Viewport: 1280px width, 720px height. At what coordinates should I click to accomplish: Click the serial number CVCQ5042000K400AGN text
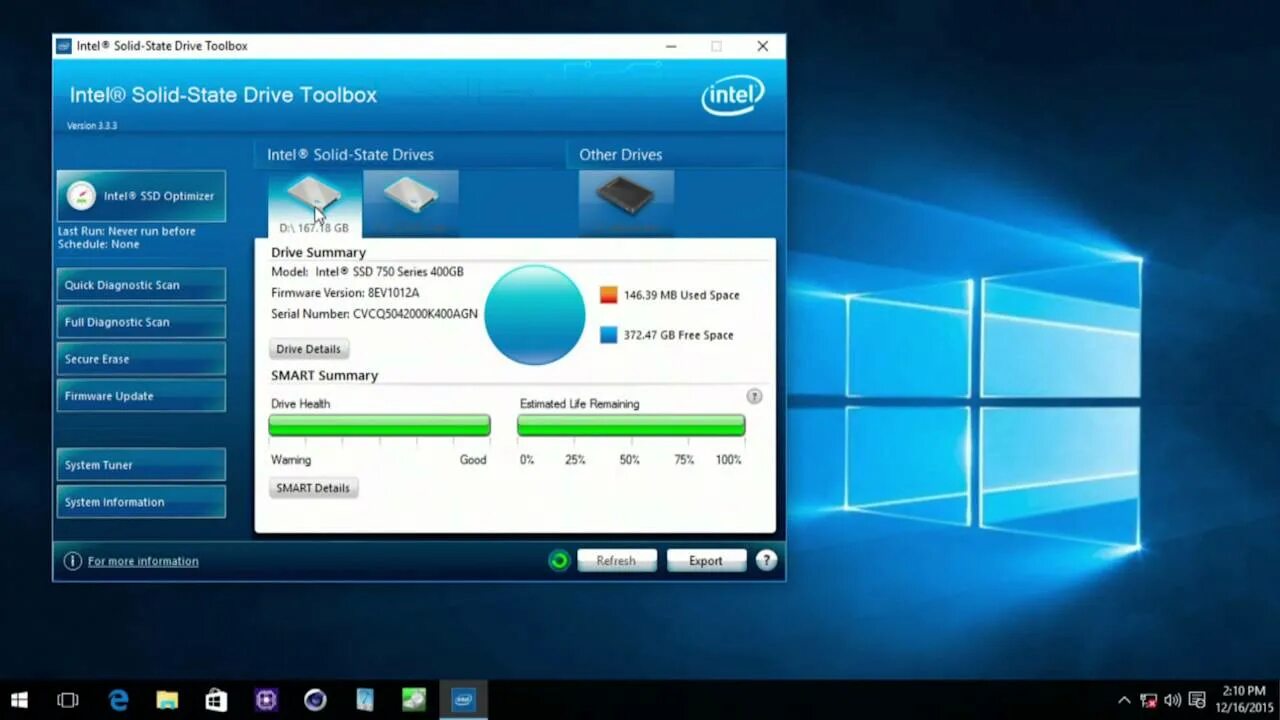pyautogui.click(x=415, y=314)
